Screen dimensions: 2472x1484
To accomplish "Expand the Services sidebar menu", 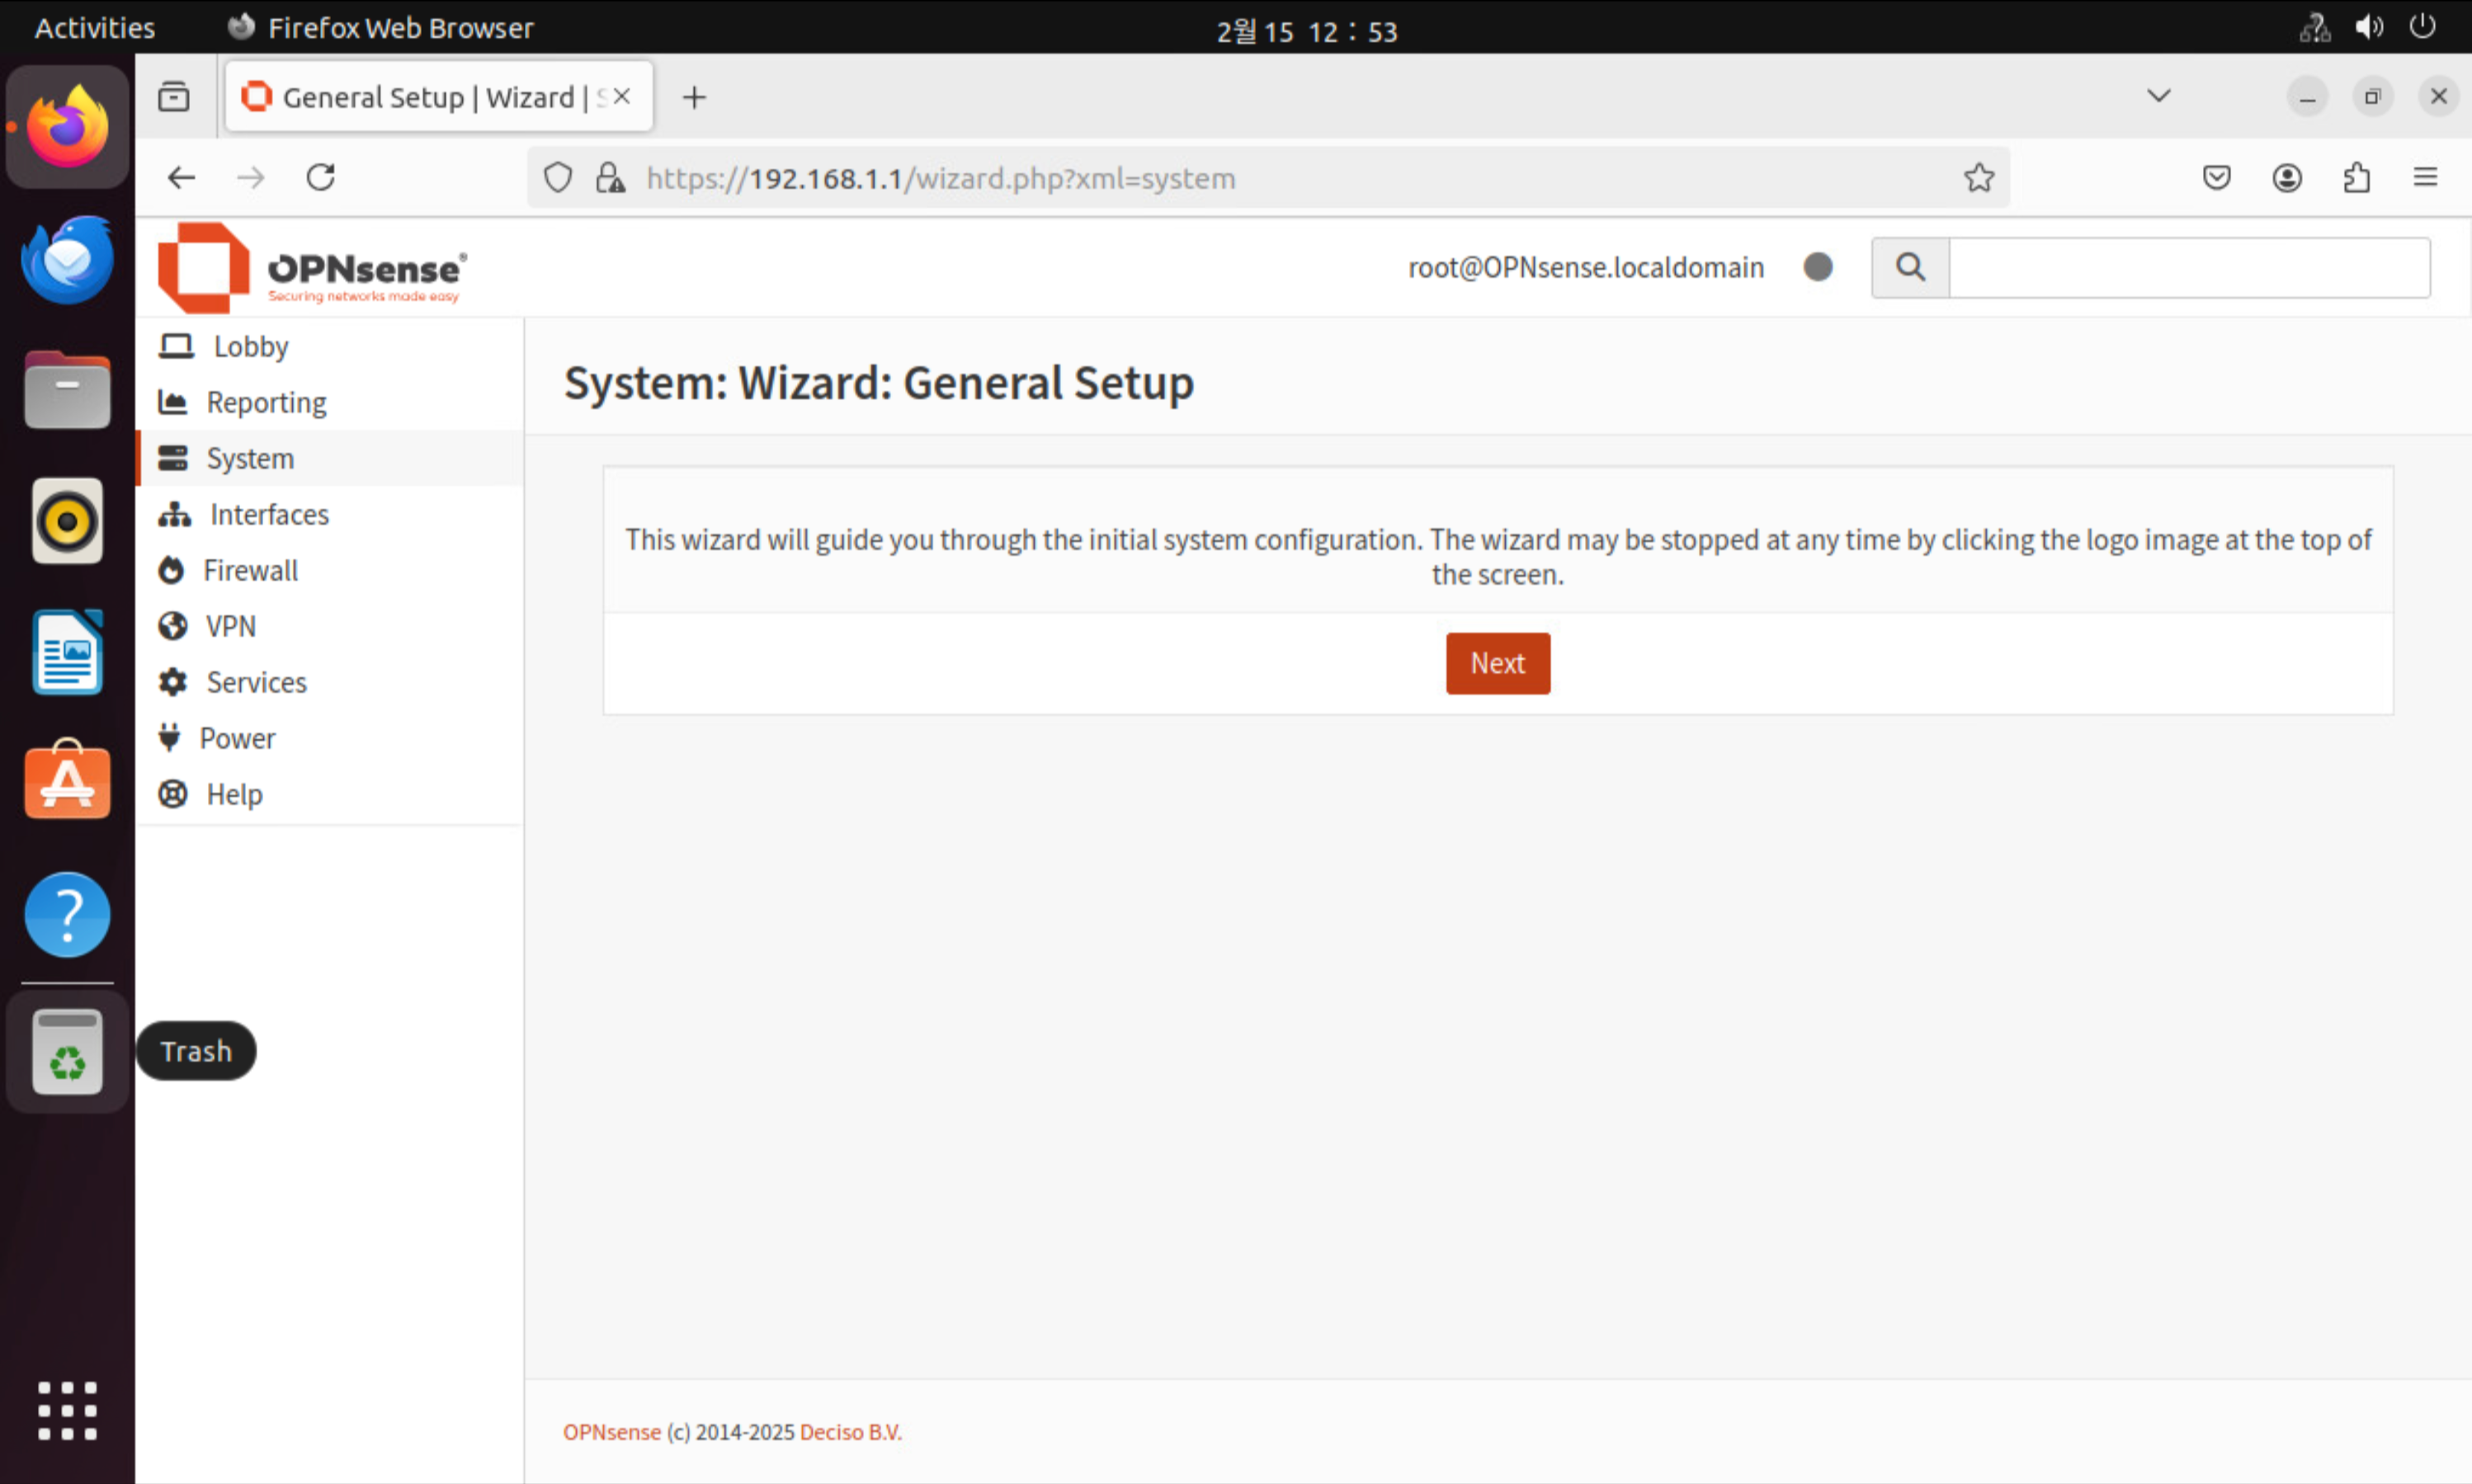I will (256, 683).
